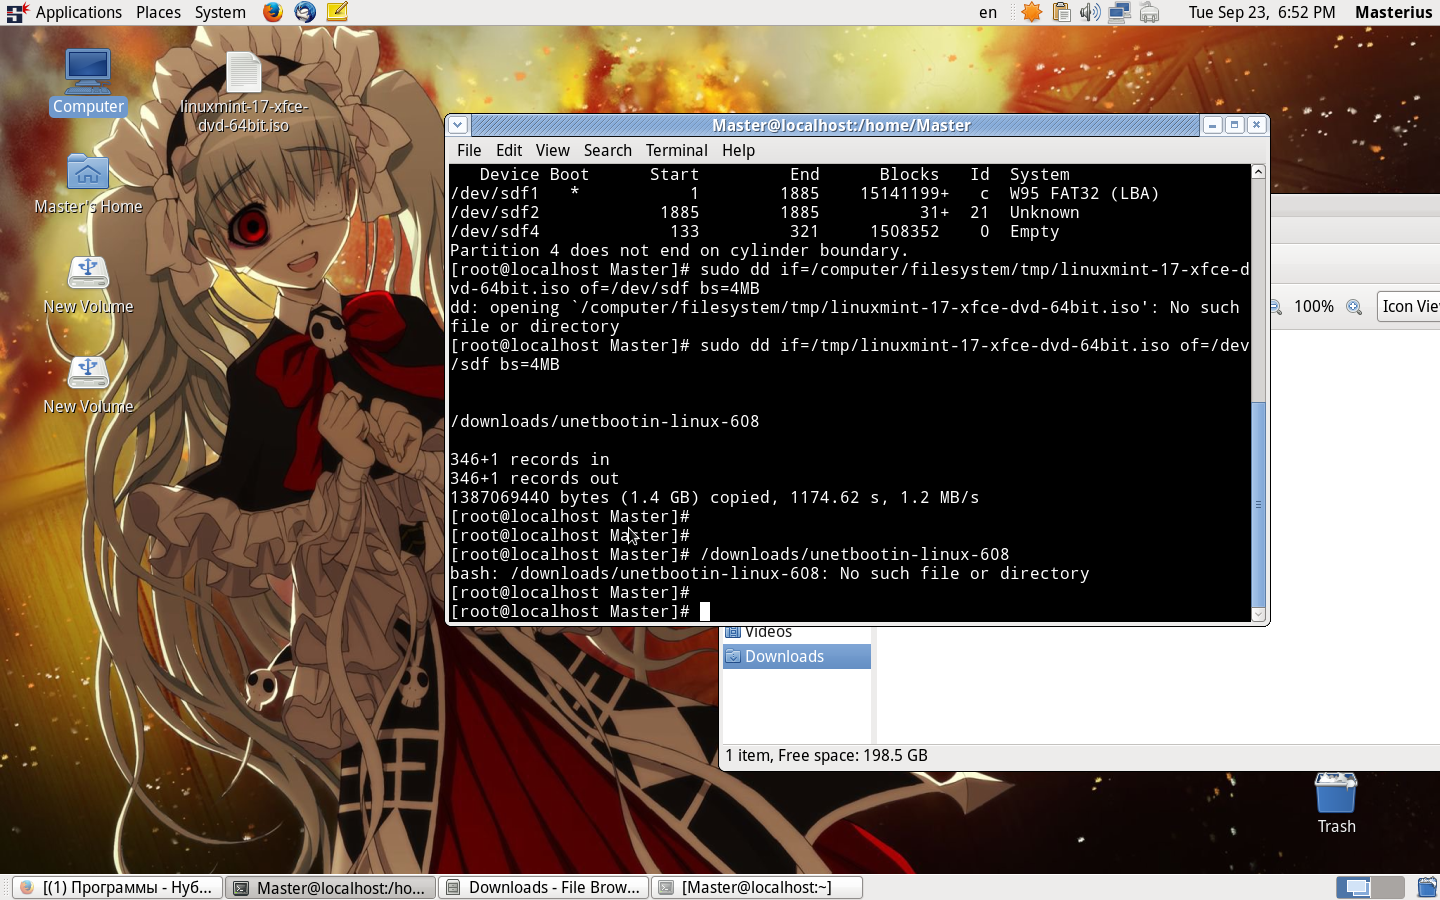Image resolution: width=1440 pixels, height=900 pixels.
Task: Launch Firefox from the top panel
Action: (273, 12)
